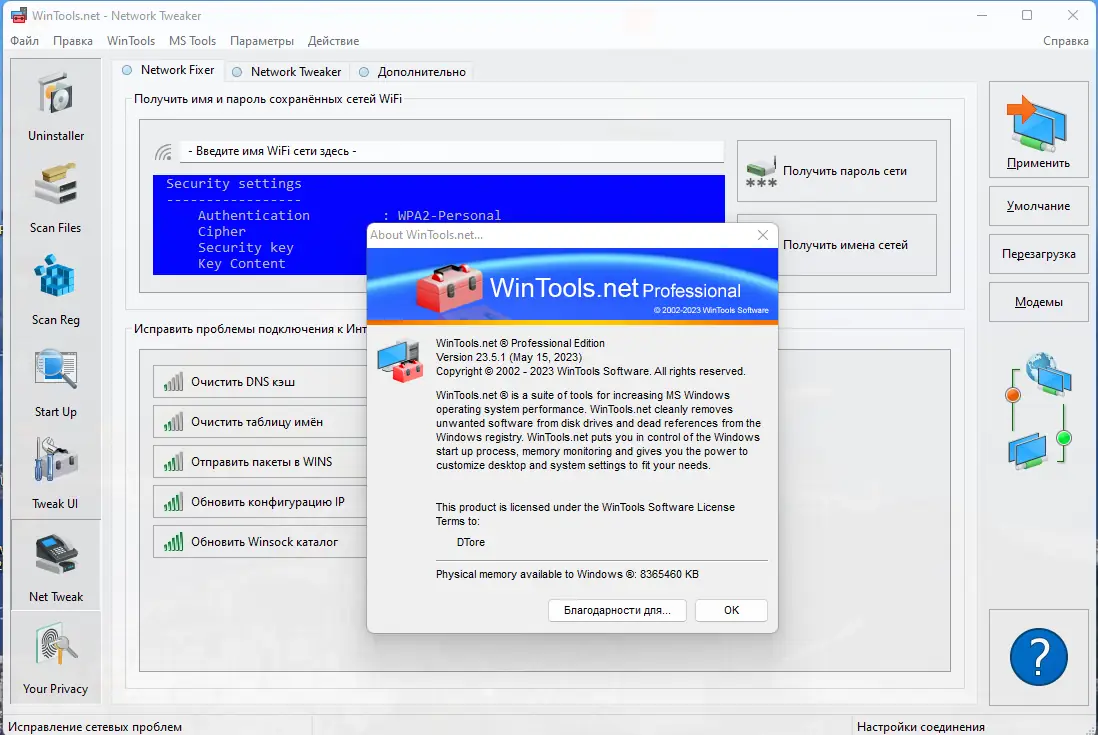The height and width of the screenshot is (735, 1098).
Task: Select the Network Tweaker radio tab
Action: click(x=286, y=71)
